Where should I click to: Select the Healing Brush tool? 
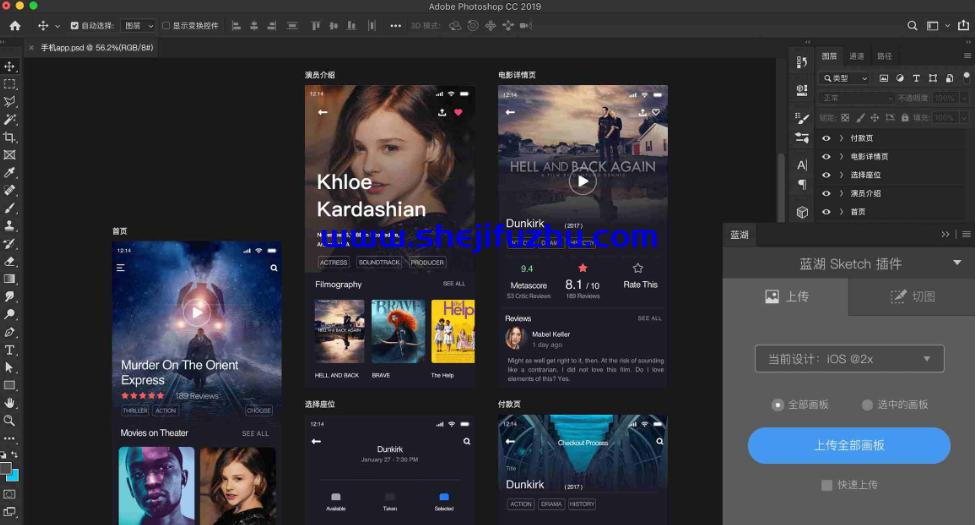click(x=9, y=190)
